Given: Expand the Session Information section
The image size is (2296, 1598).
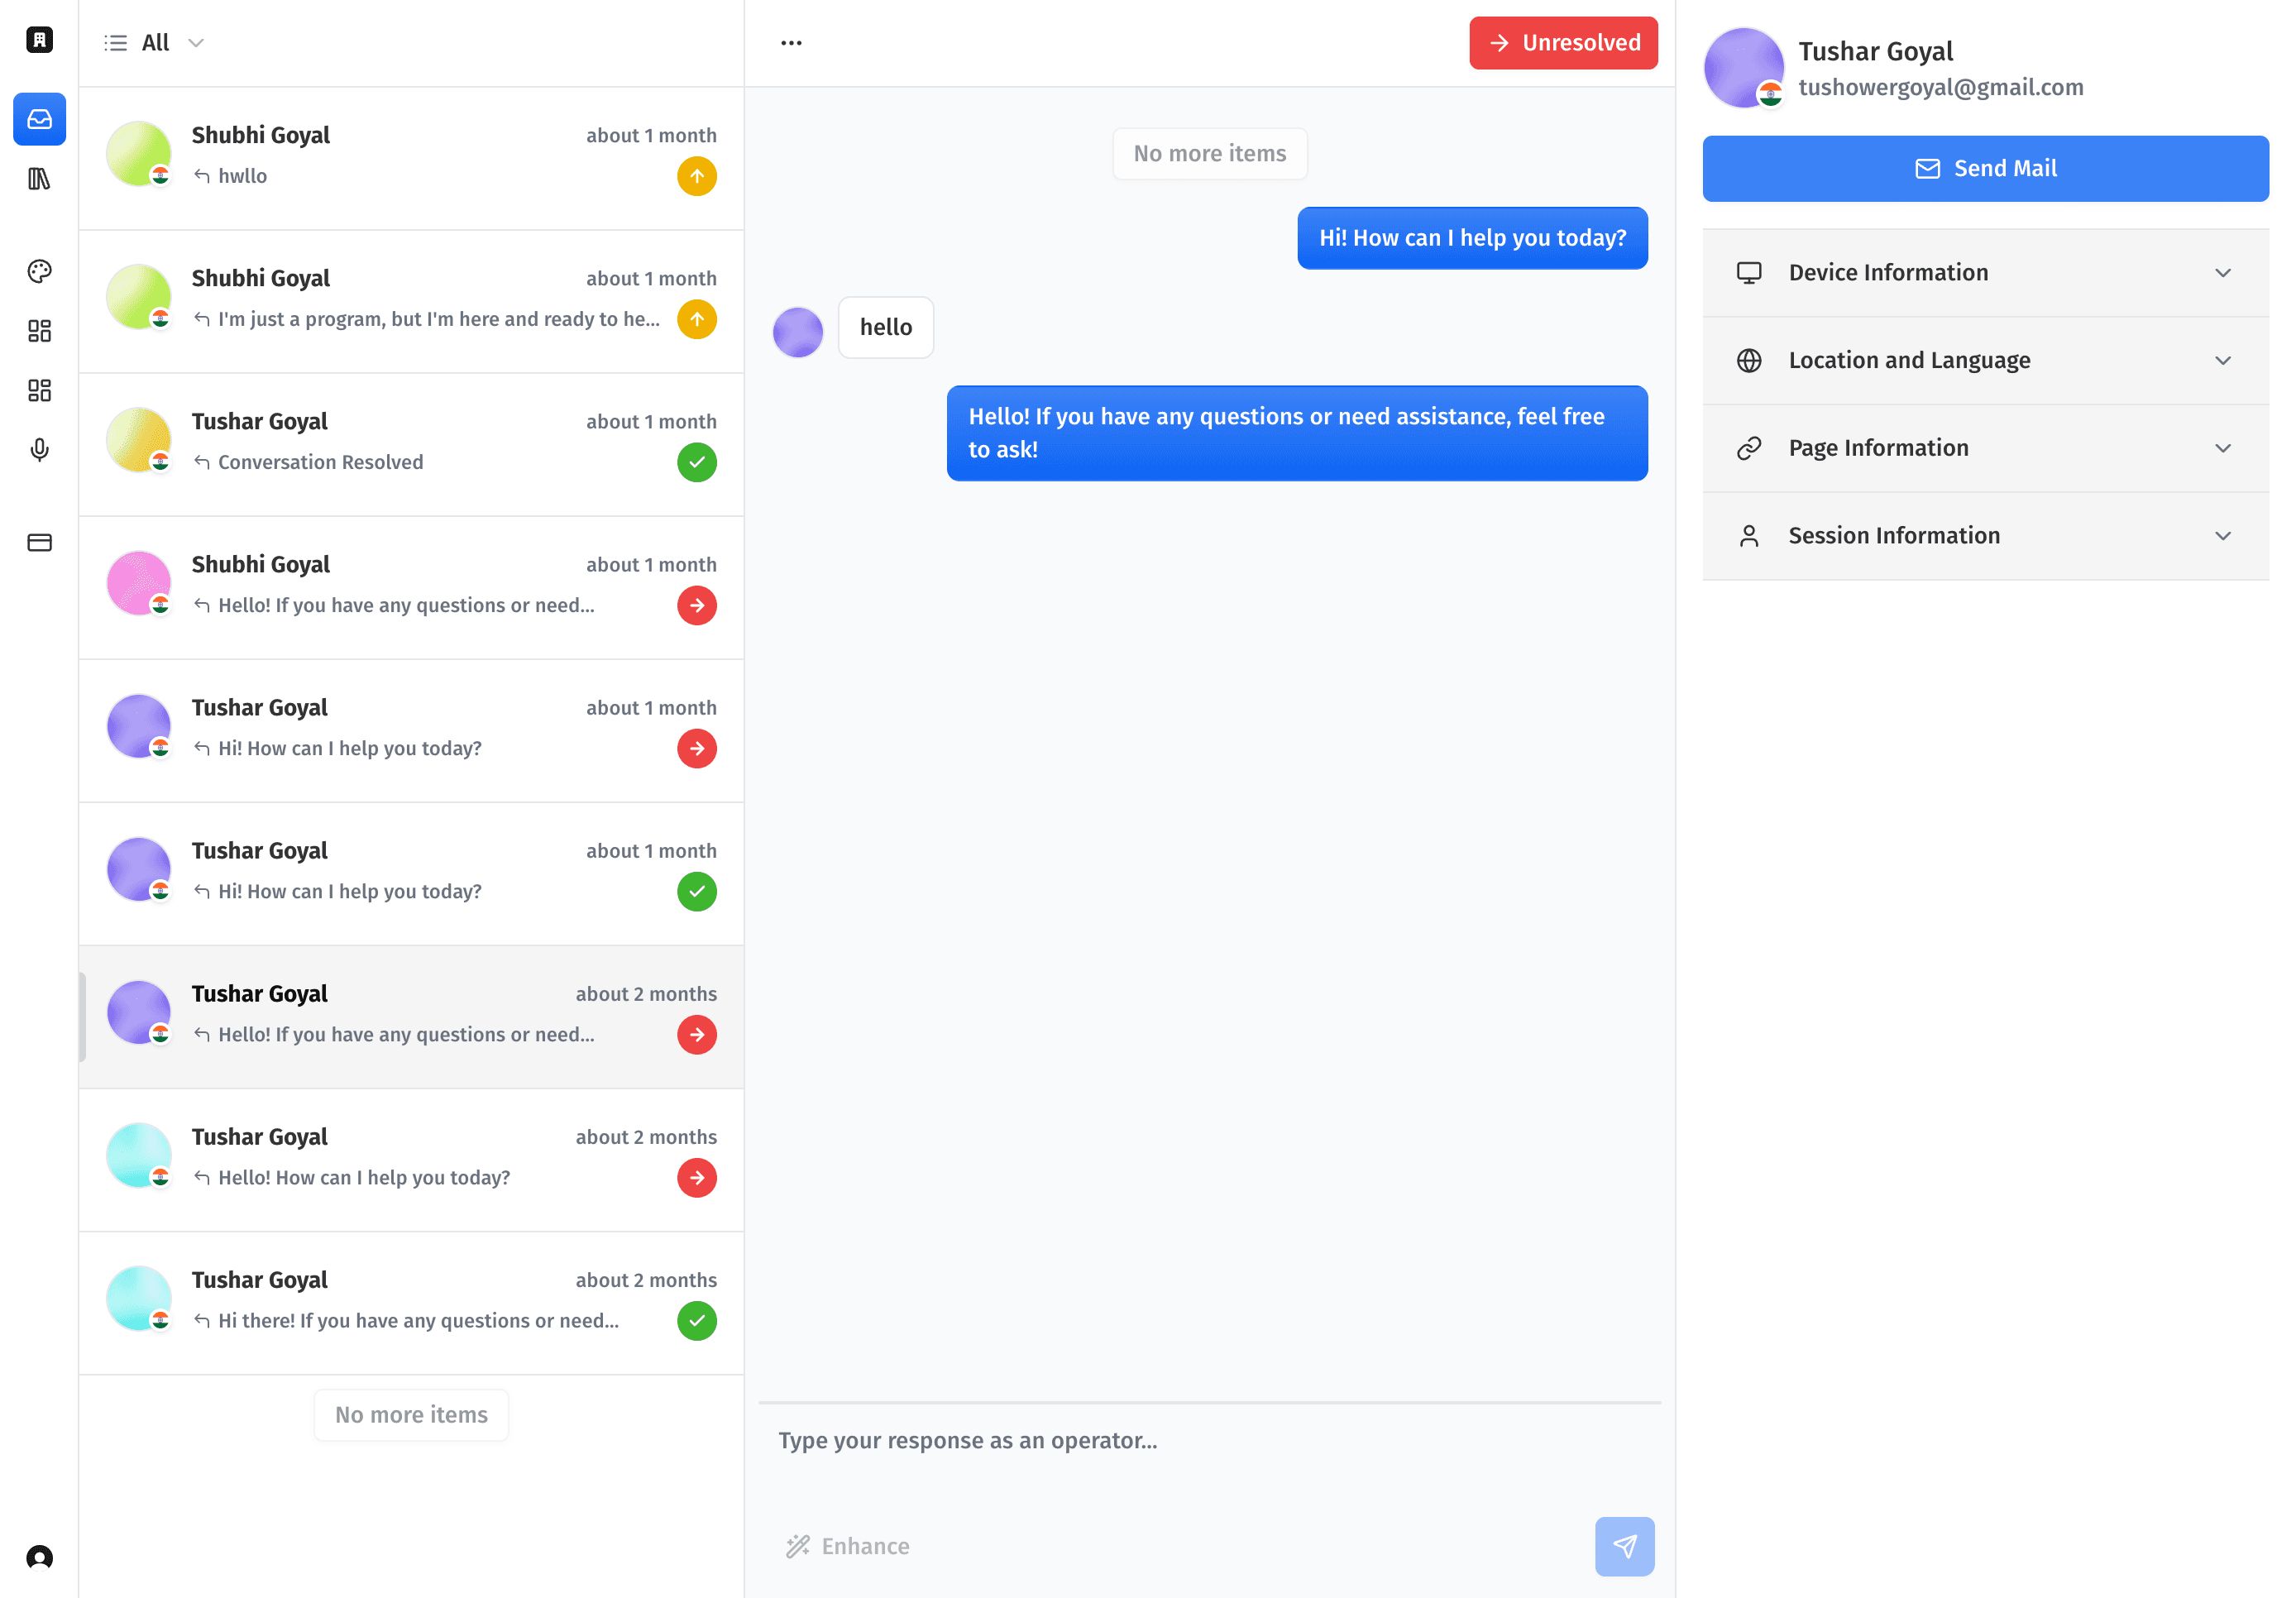Looking at the screenshot, I should pyautogui.click(x=1985, y=535).
